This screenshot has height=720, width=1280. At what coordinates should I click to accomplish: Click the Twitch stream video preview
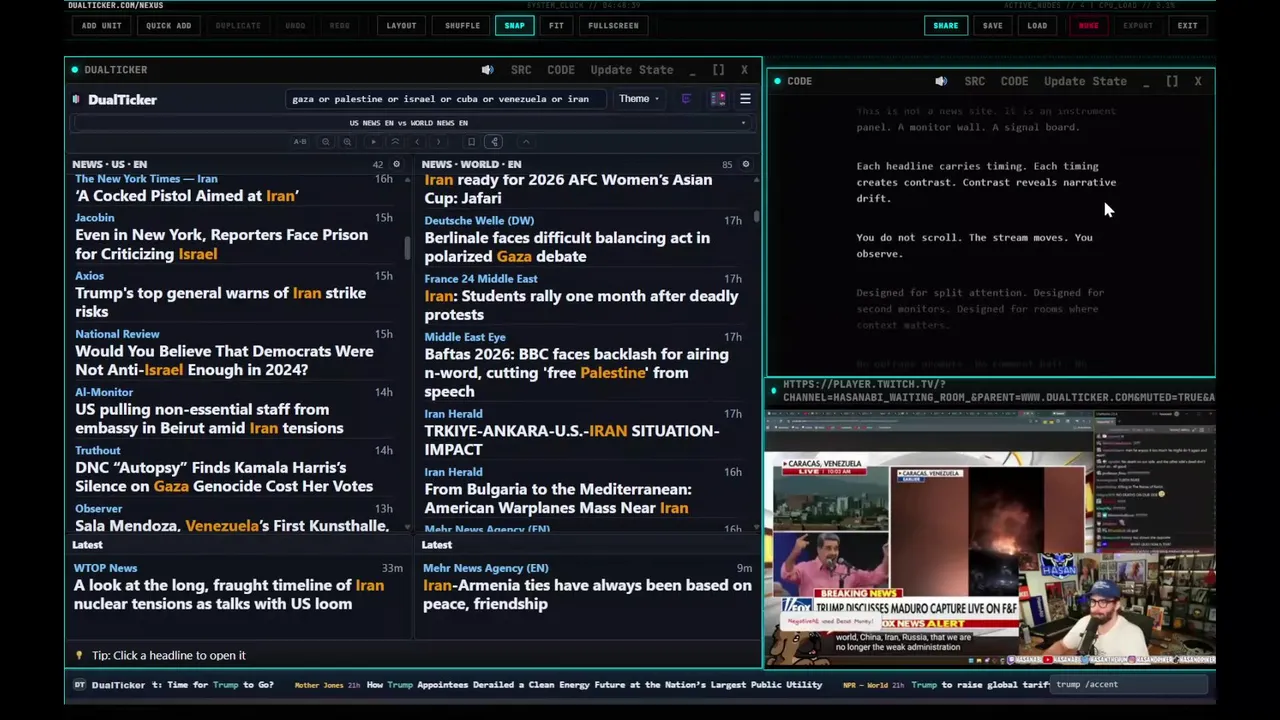(990, 535)
